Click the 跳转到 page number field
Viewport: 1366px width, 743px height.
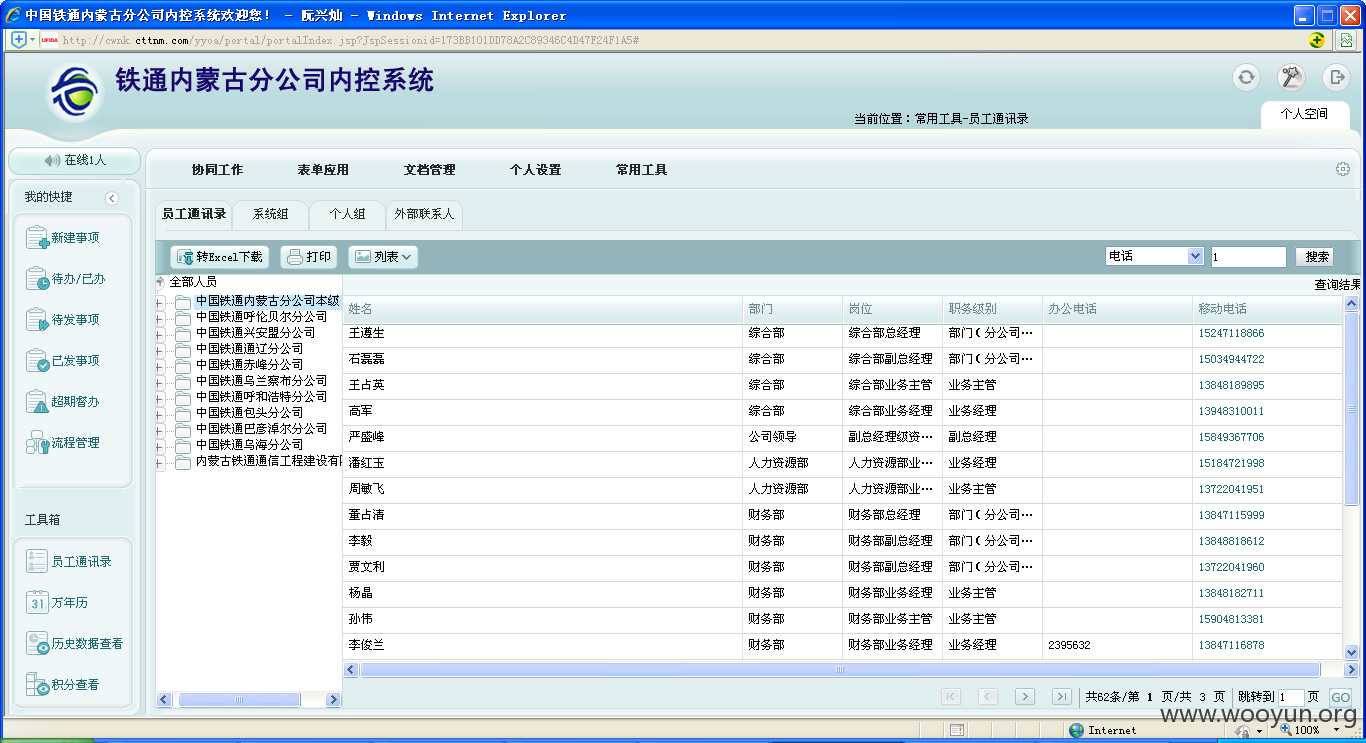[x=1291, y=697]
